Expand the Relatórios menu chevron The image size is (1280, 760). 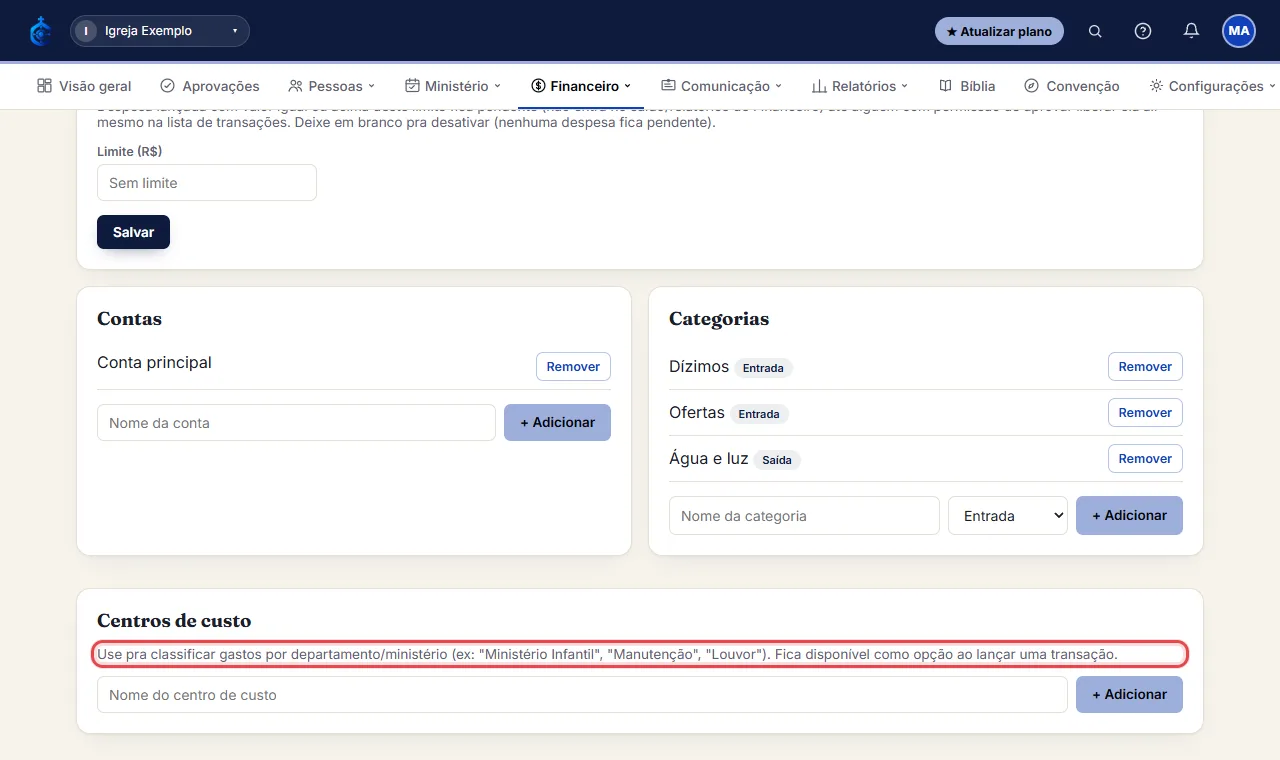[x=904, y=86]
